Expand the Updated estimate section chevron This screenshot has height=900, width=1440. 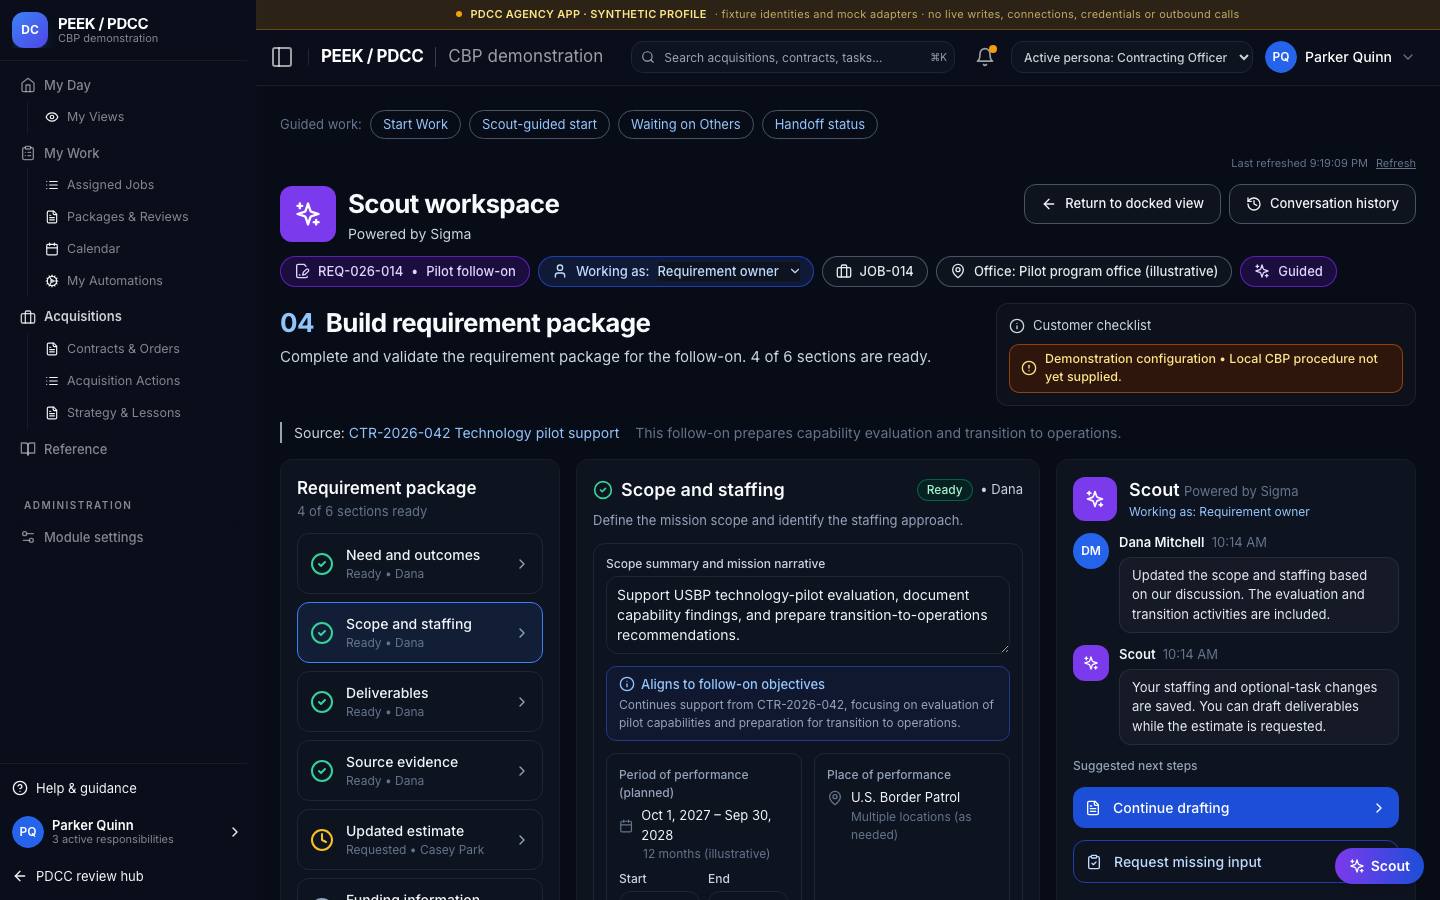pos(522,840)
